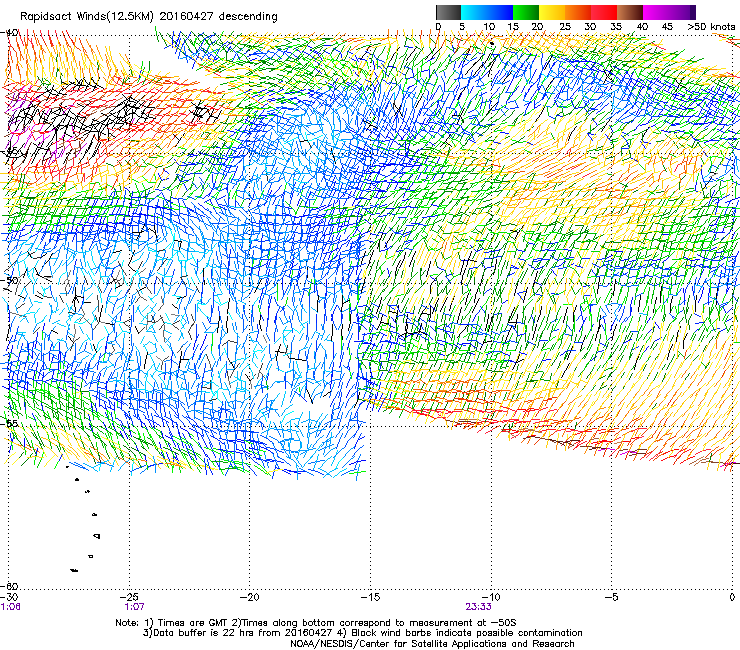Click the cyan-blue 5-15 knots legend swatch
The image size is (740, 650).
(487, 12)
